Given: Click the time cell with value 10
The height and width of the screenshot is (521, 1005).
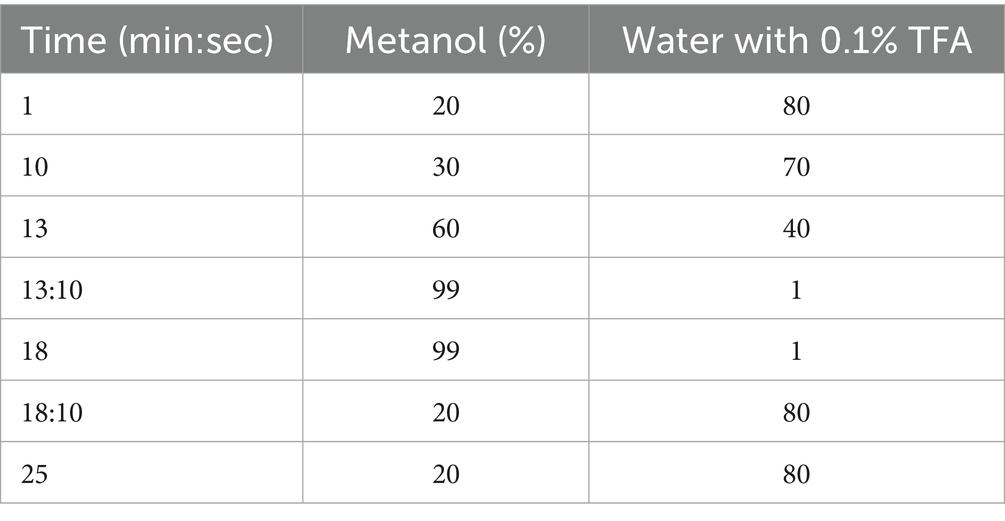Looking at the screenshot, I should pos(35,167).
